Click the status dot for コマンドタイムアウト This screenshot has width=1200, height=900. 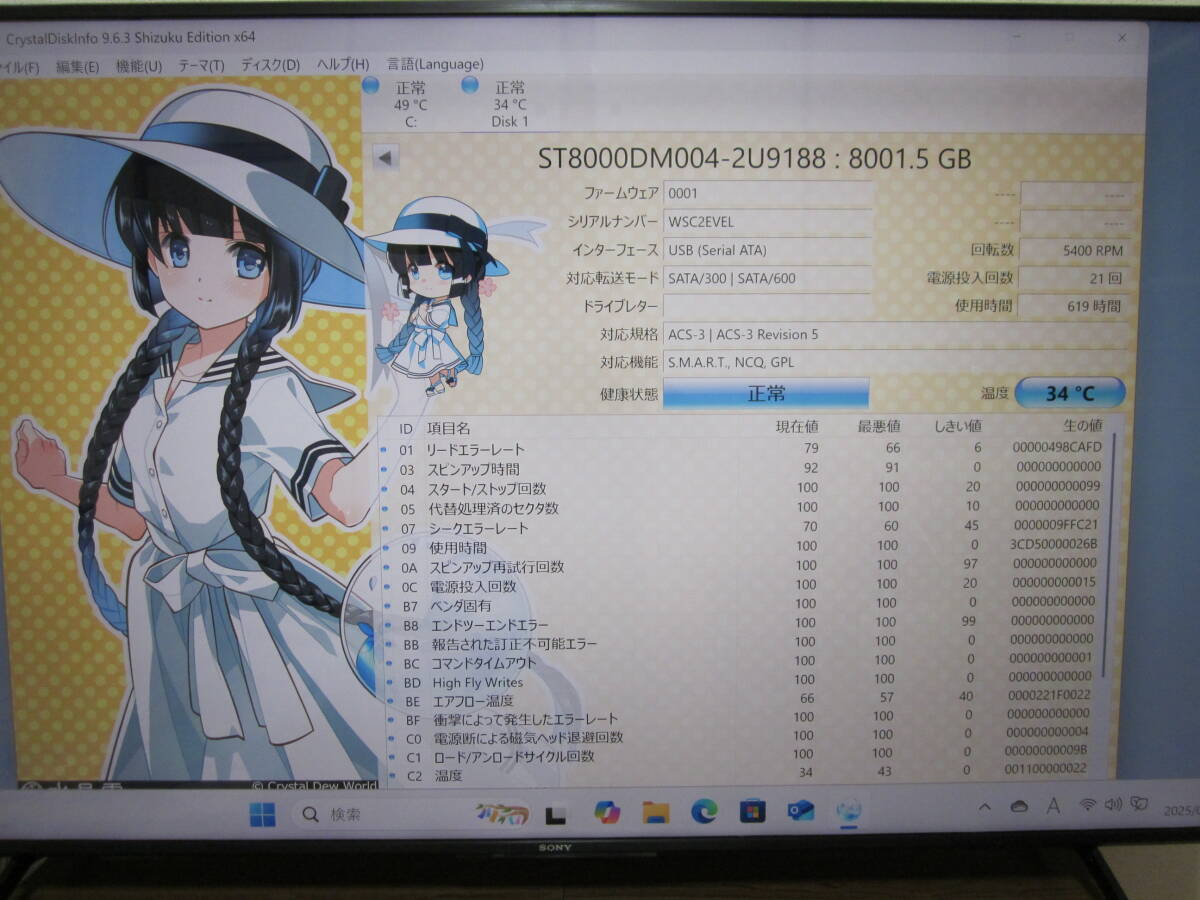tap(389, 663)
